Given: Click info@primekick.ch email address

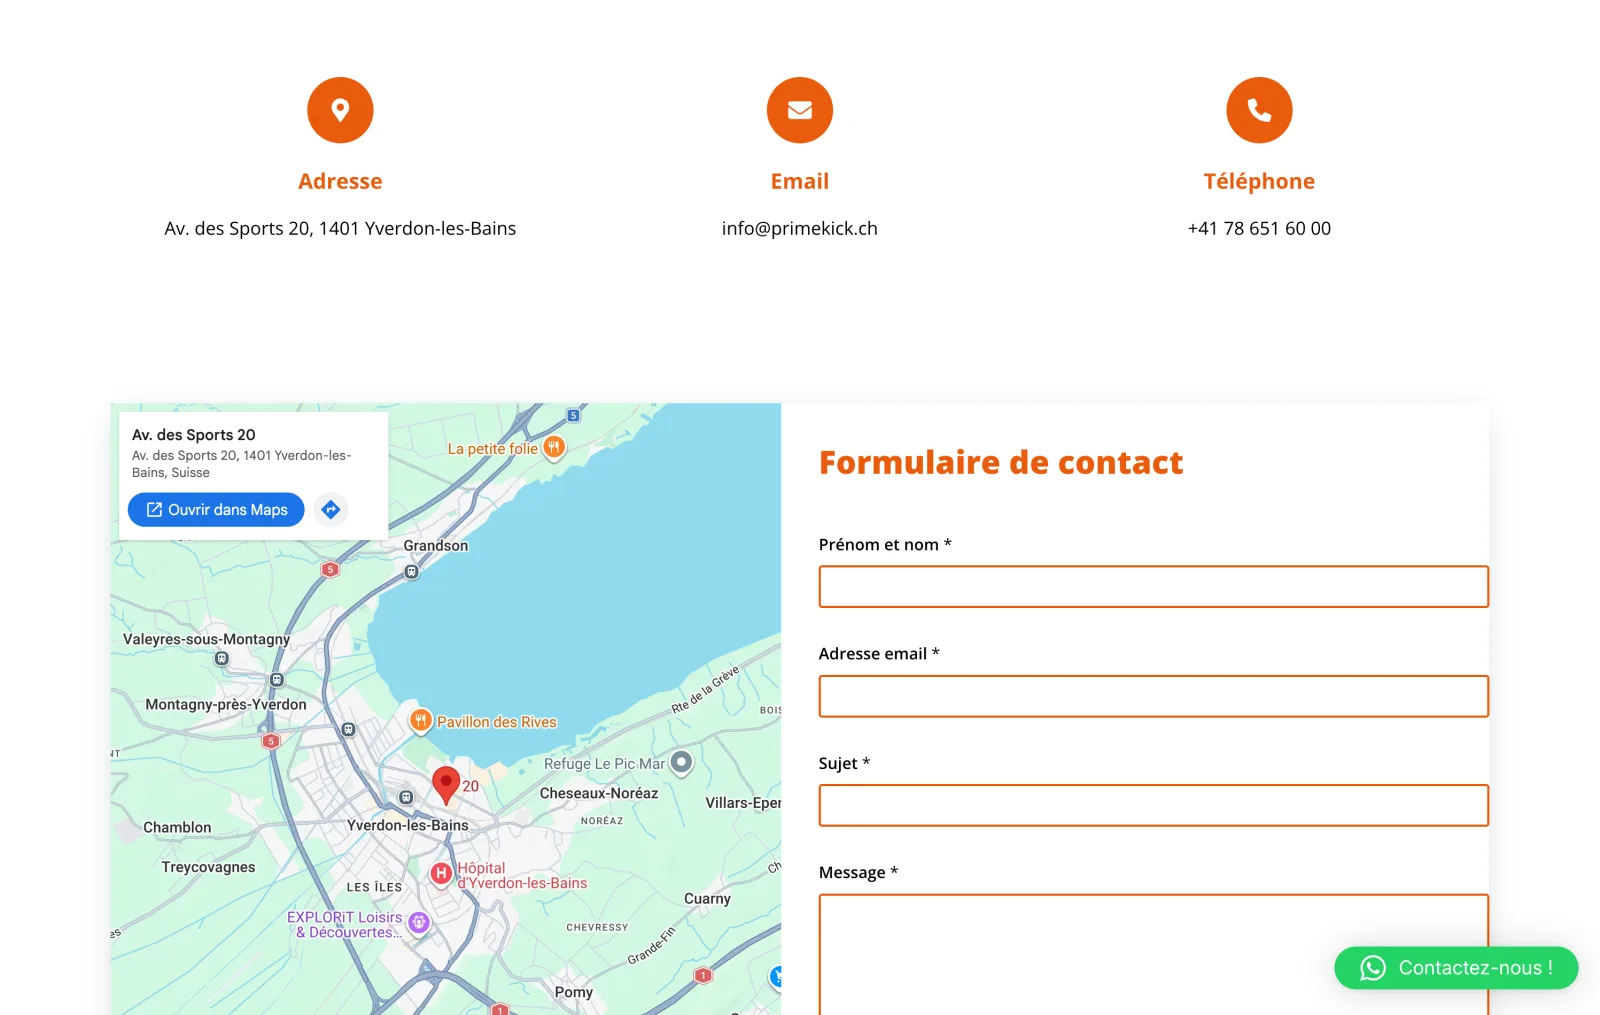Looking at the screenshot, I should pyautogui.click(x=800, y=228).
